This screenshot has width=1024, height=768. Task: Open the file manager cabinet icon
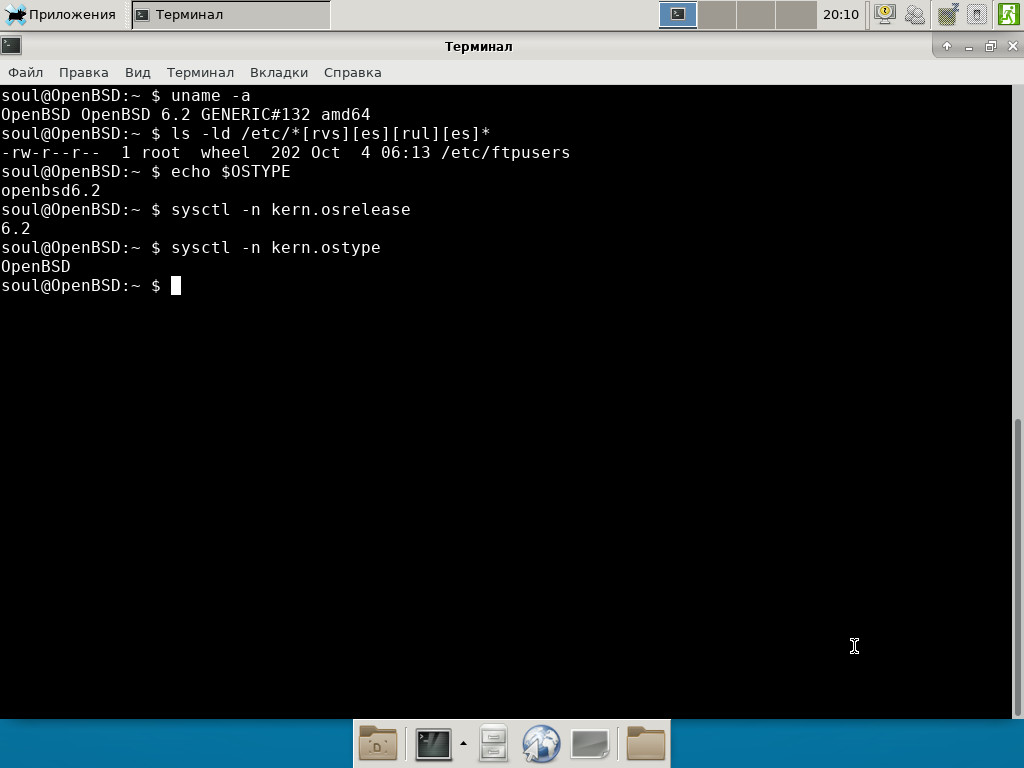coord(493,743)
